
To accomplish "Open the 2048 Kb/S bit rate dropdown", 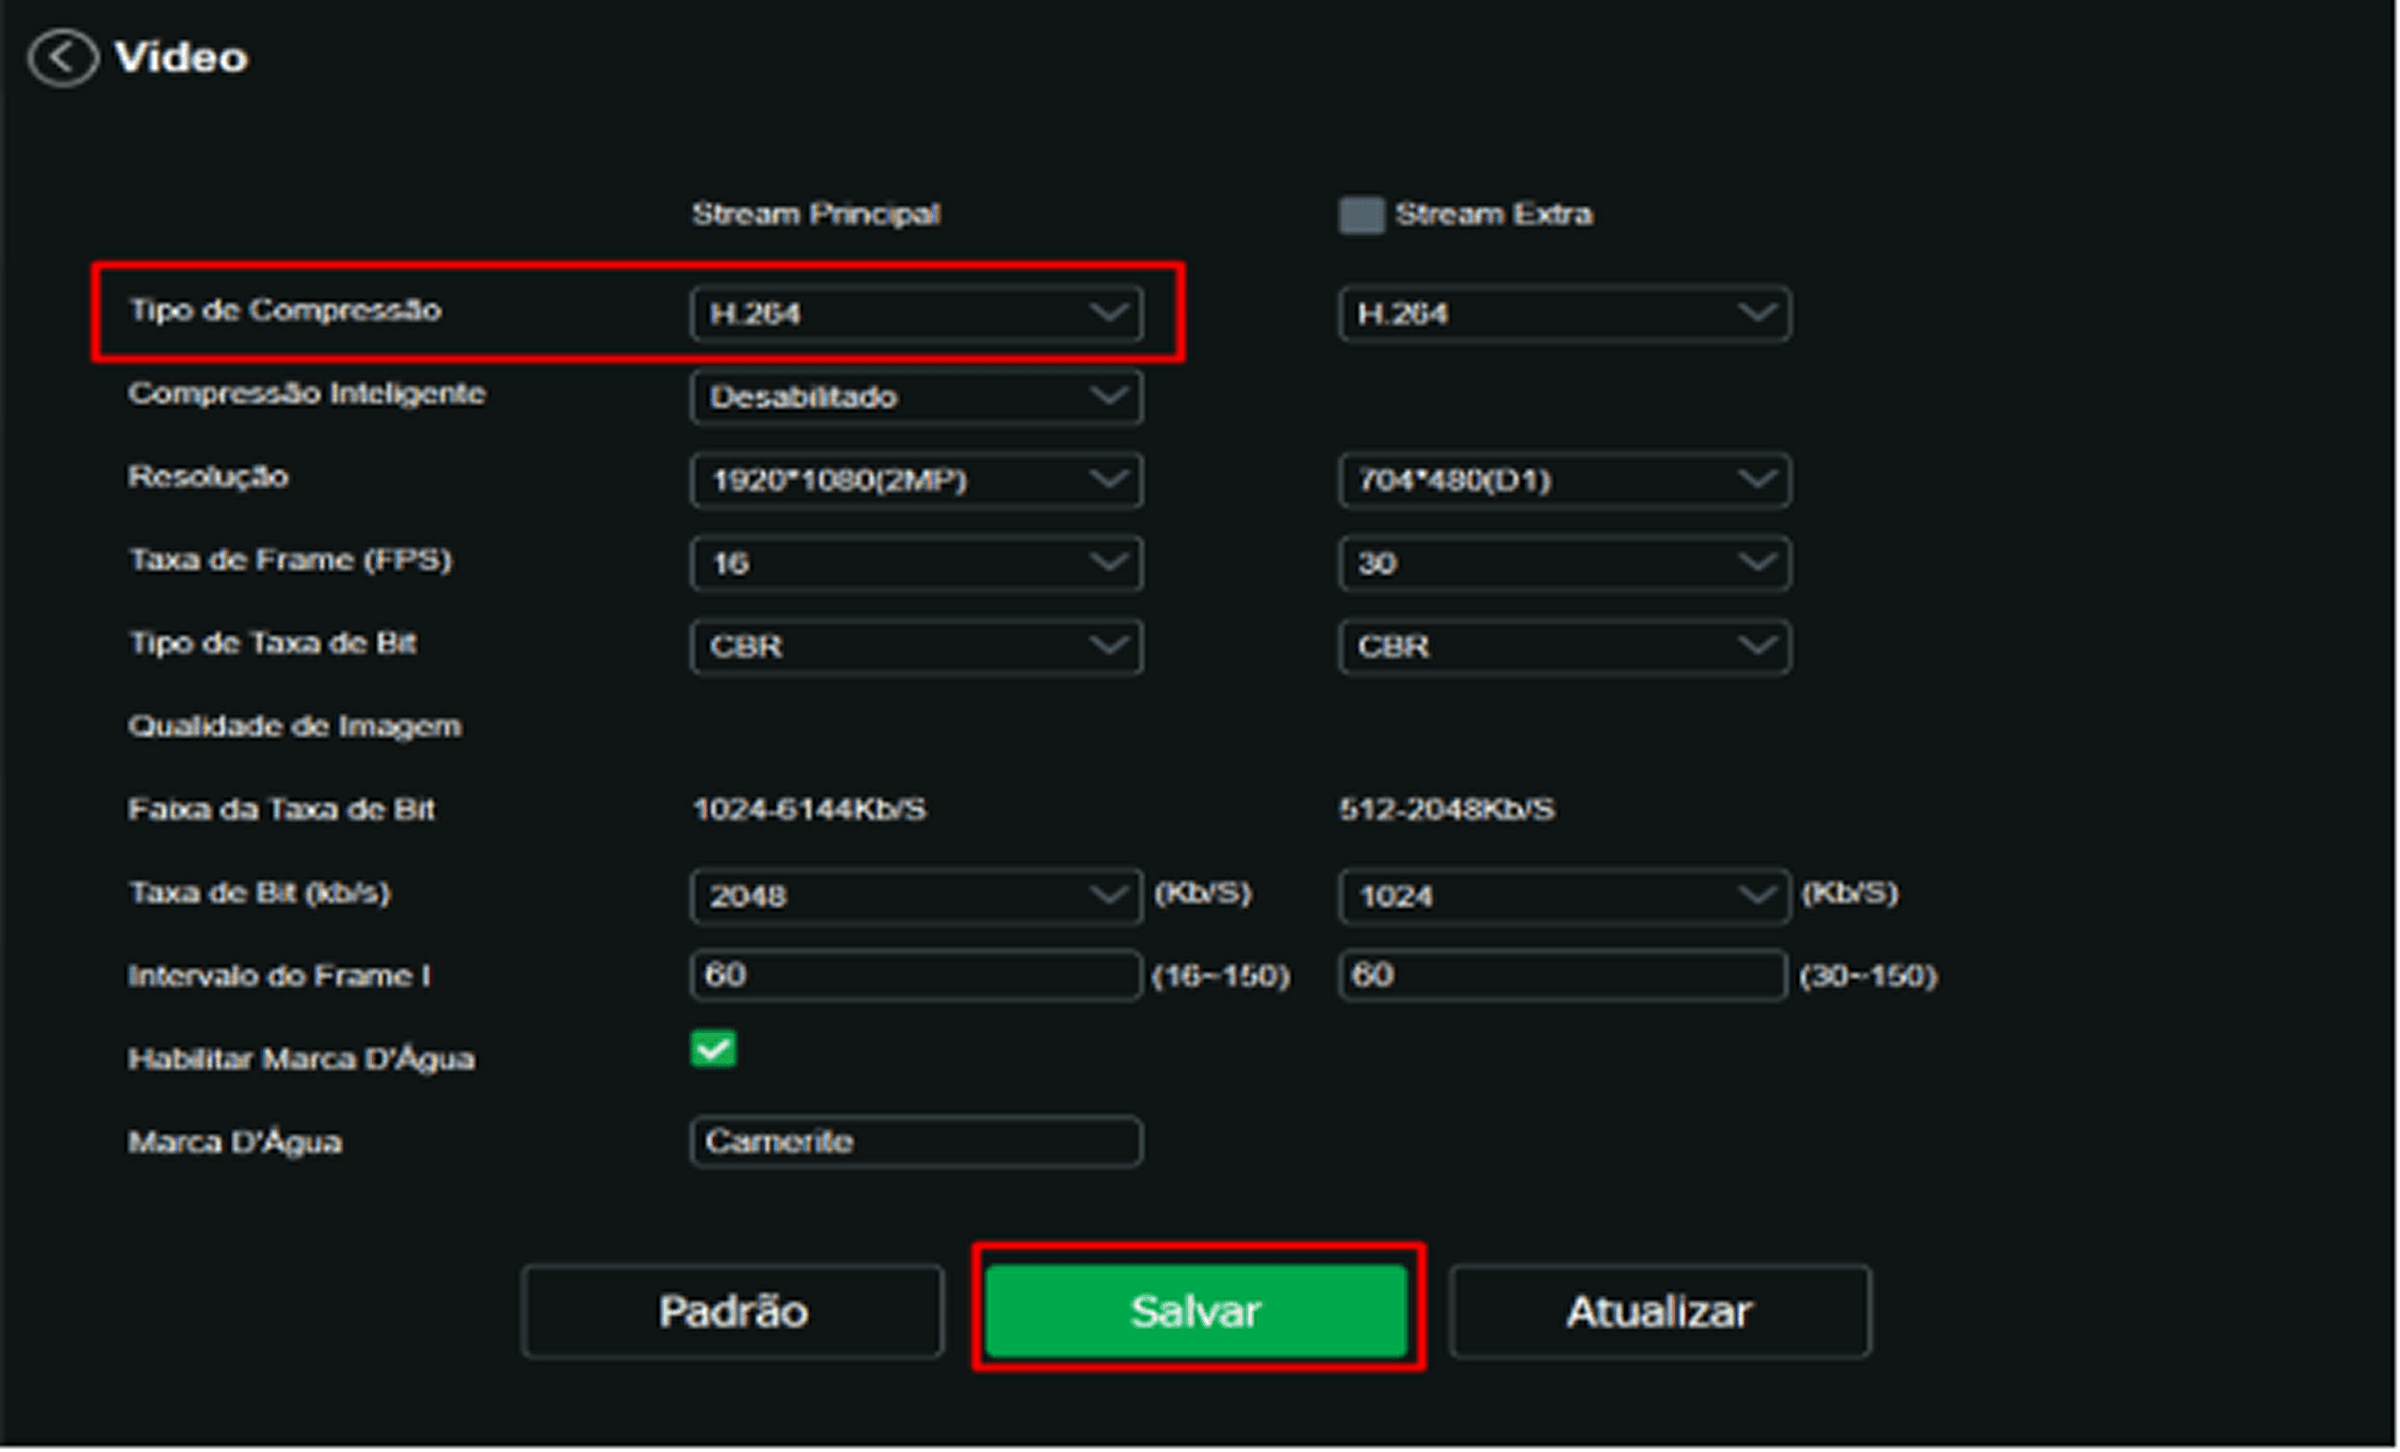I will tap(916, 897).
